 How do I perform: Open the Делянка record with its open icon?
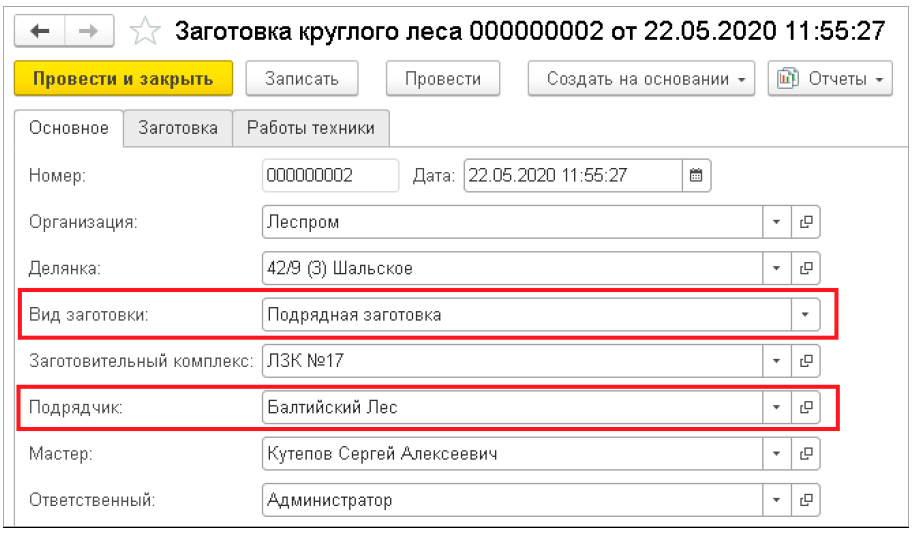tap(805, 268)
